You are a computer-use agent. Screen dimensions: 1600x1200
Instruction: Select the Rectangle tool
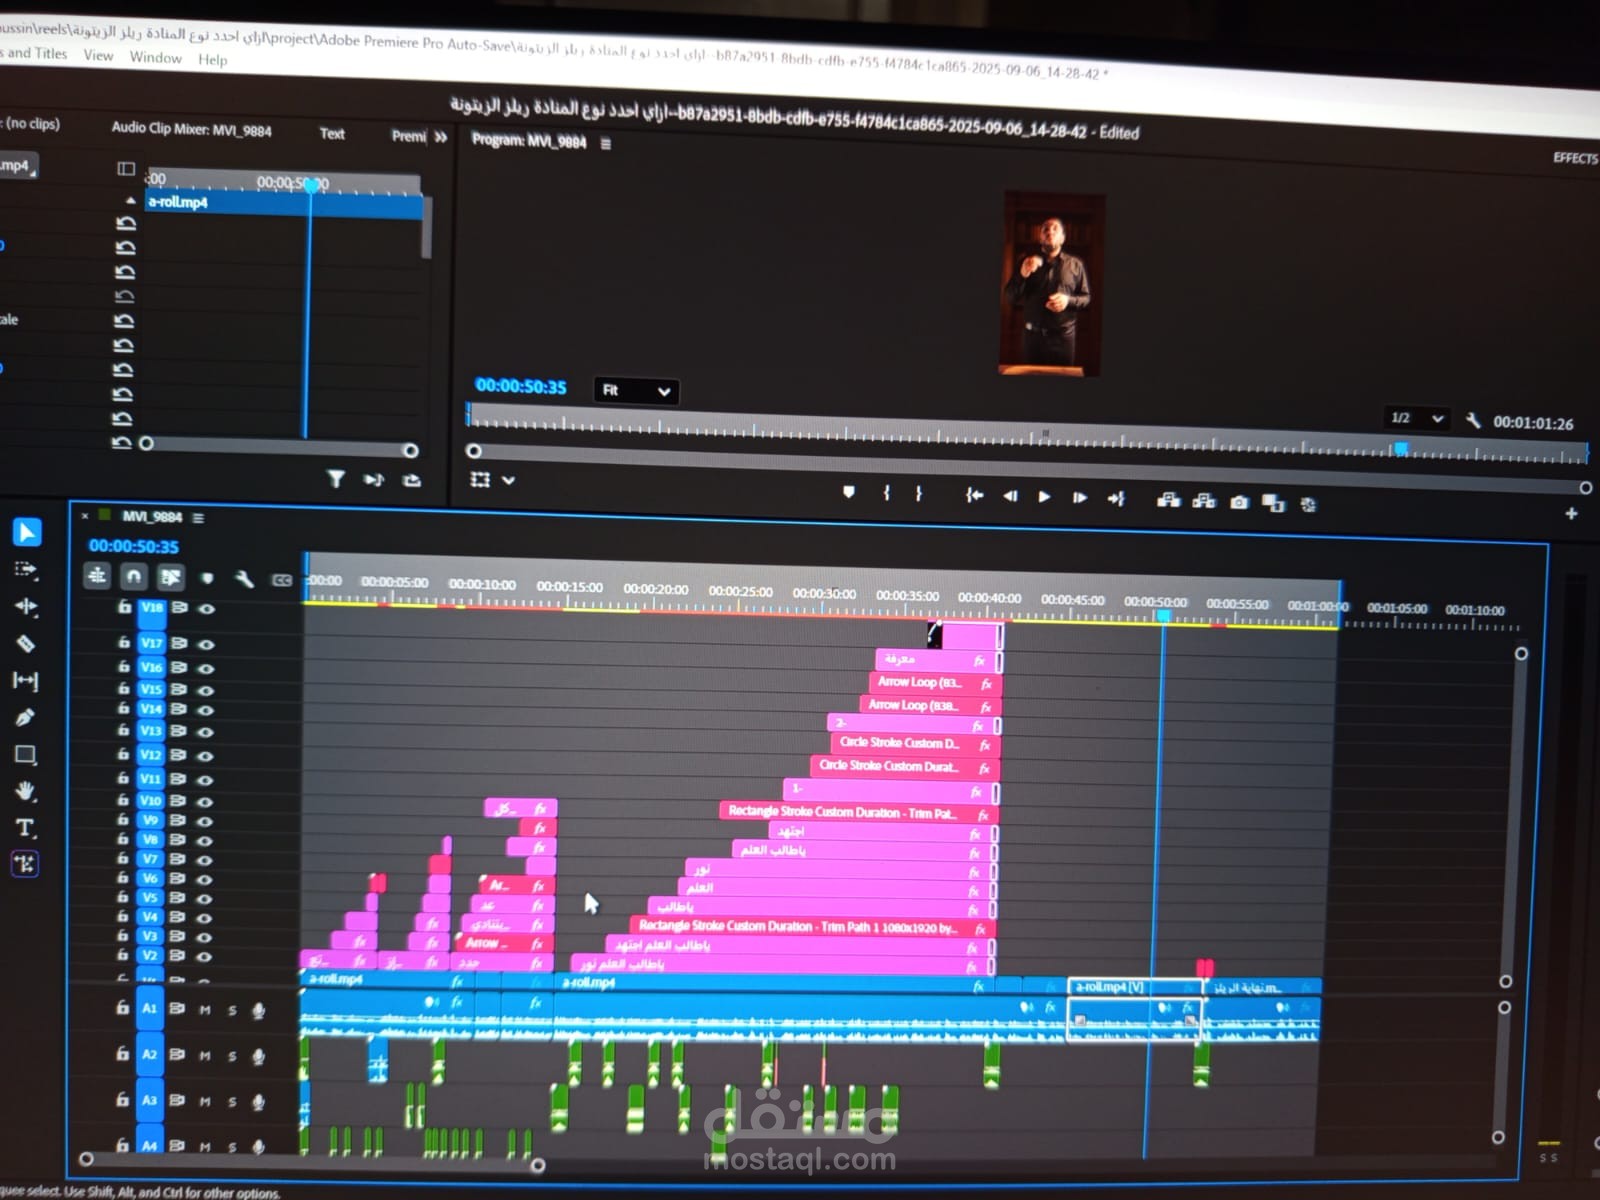tap(25, 754)
